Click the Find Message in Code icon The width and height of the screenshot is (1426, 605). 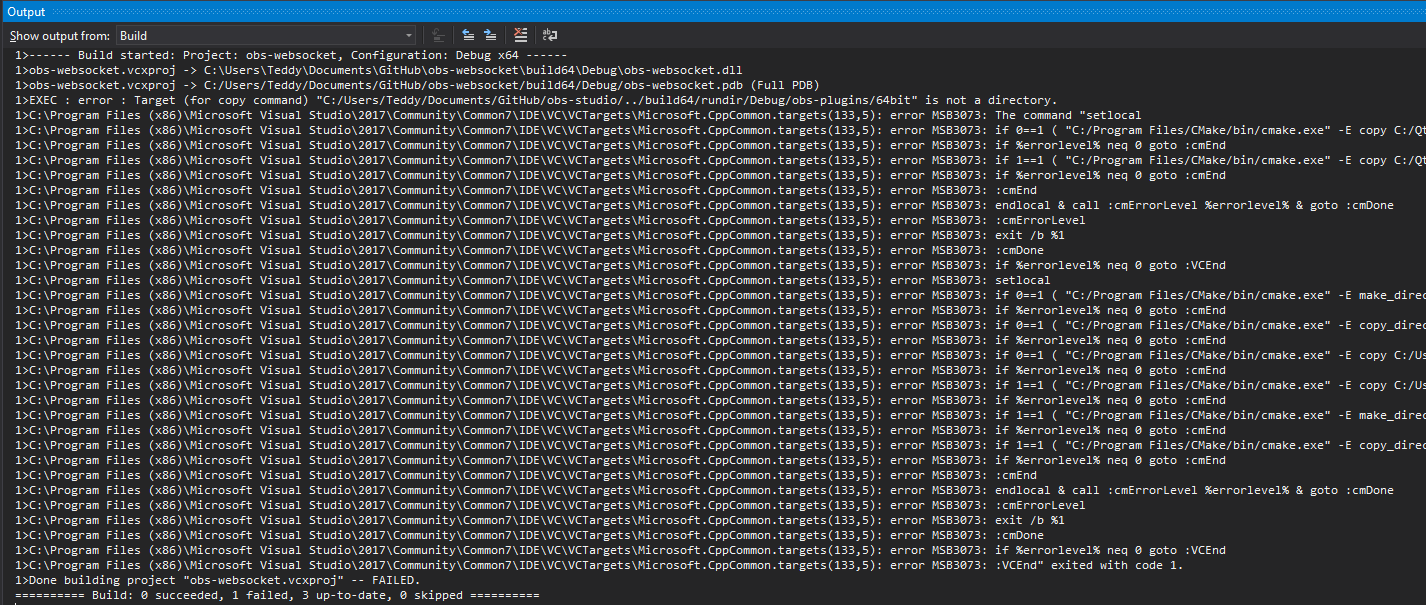440,35
